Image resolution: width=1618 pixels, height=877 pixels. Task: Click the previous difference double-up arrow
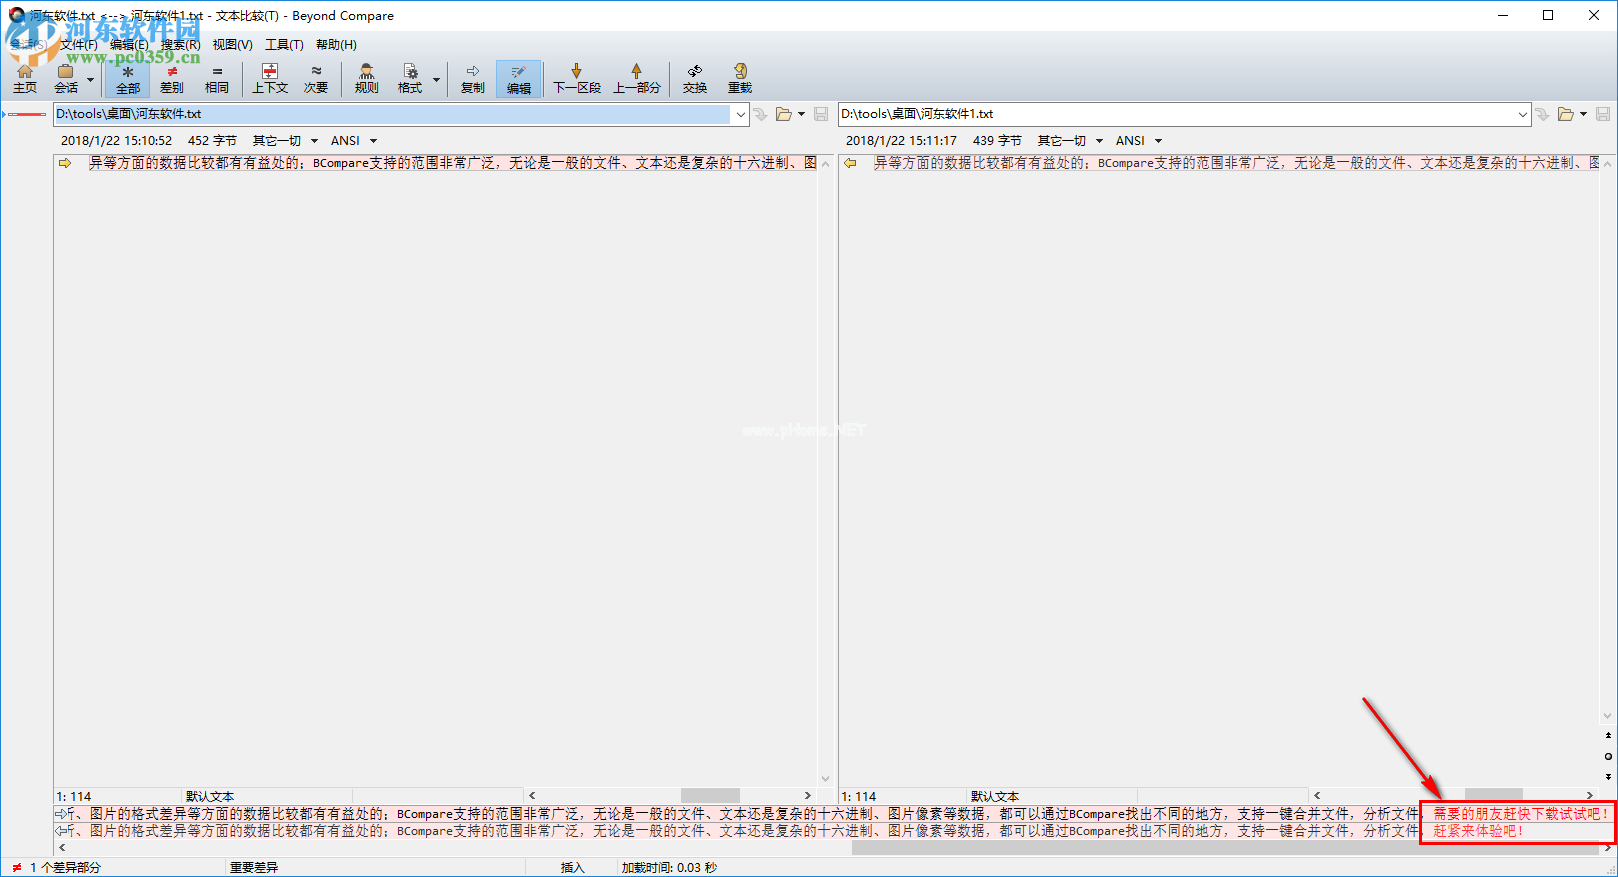[x=1608, y=735]
